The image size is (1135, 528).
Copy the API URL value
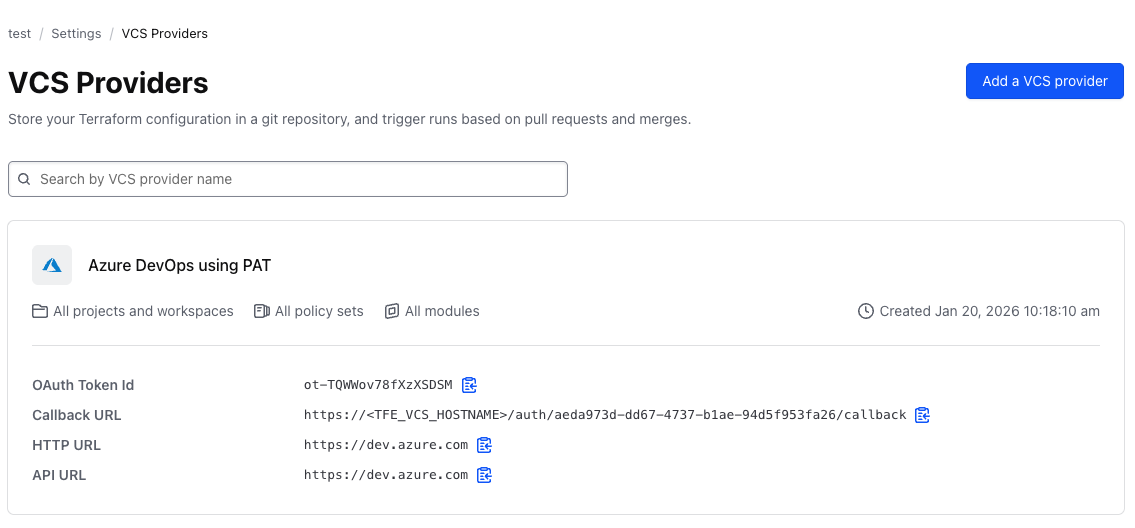click(484, 475)
